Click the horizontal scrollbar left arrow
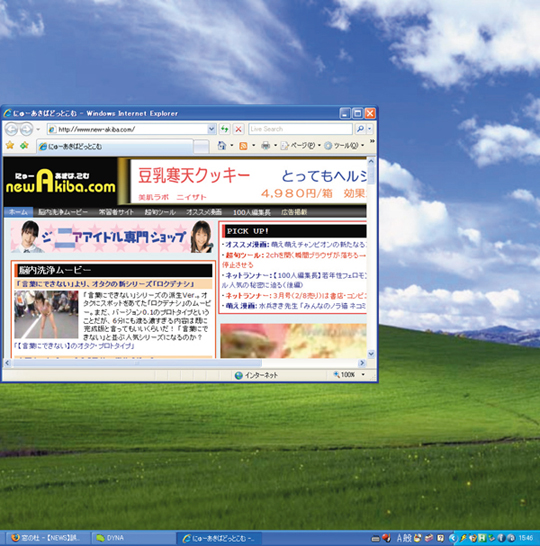 click(x=7, y=363)
